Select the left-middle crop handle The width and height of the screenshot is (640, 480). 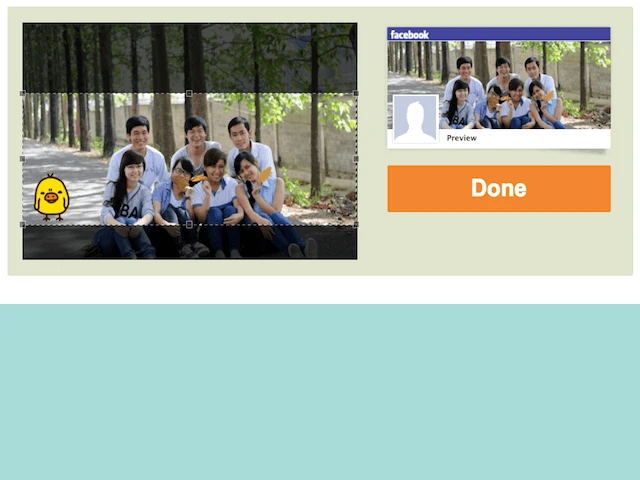pyautogui.click(x=23, y=159)
